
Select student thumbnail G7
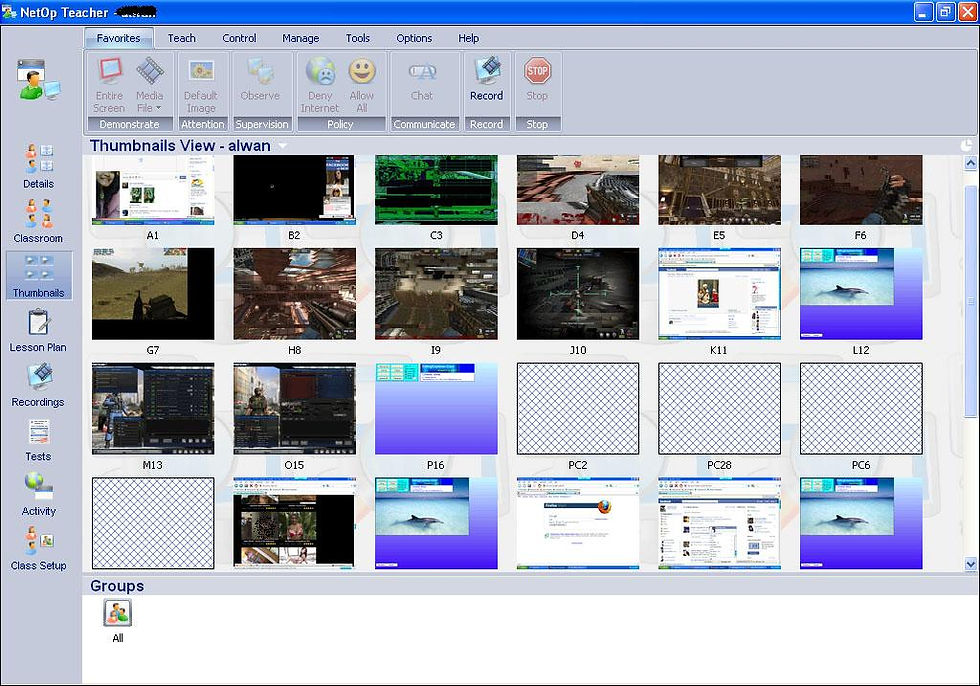(153, 294)
